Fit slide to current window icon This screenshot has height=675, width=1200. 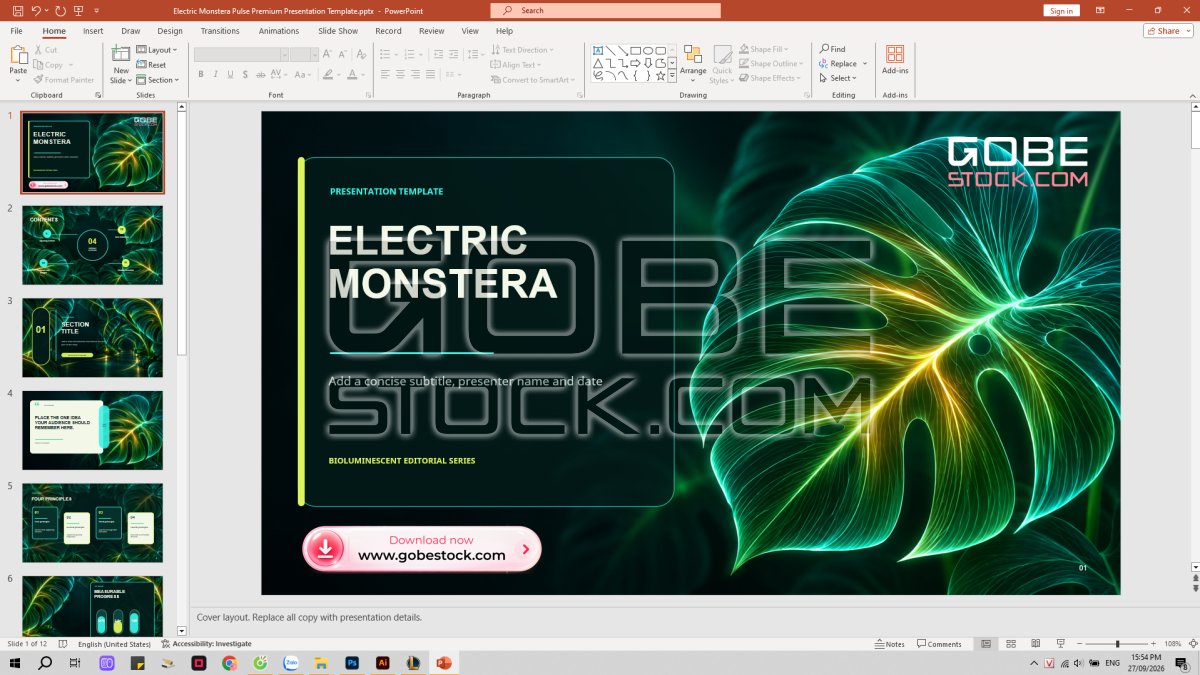1191,644
